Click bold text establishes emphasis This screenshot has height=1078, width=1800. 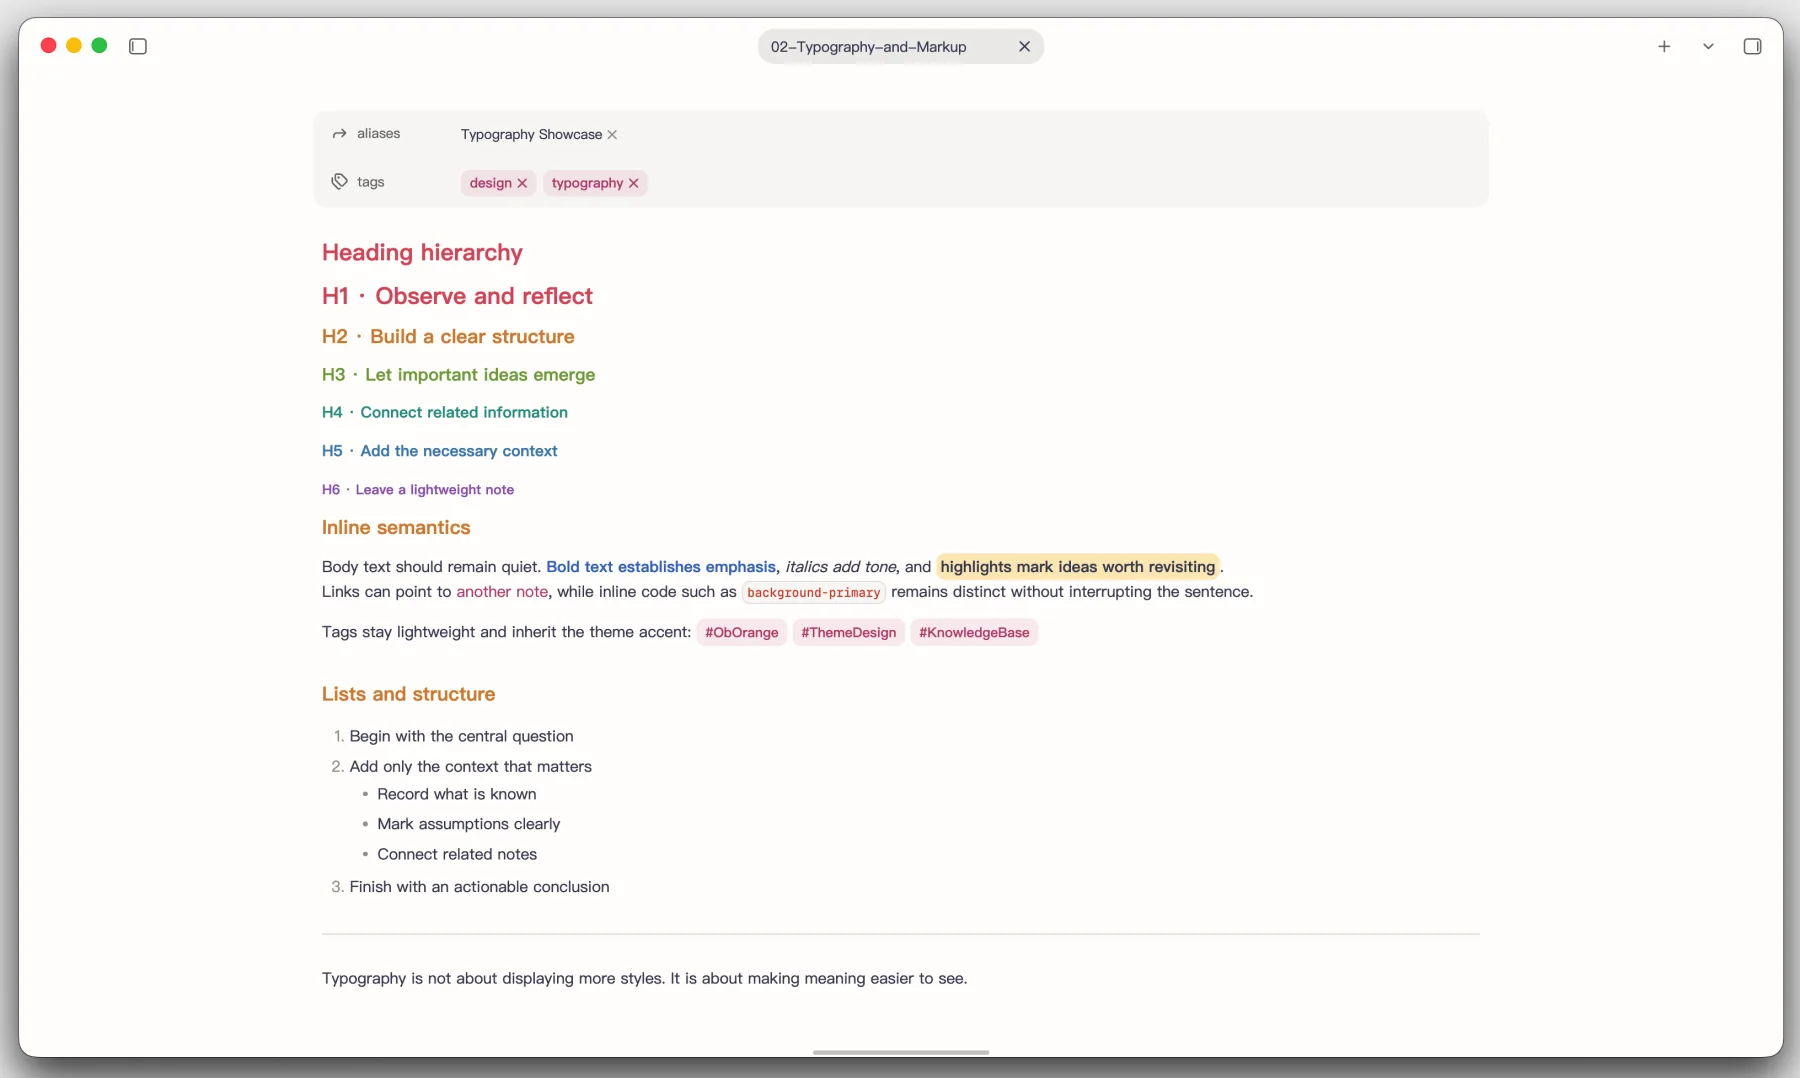(660, 567)
